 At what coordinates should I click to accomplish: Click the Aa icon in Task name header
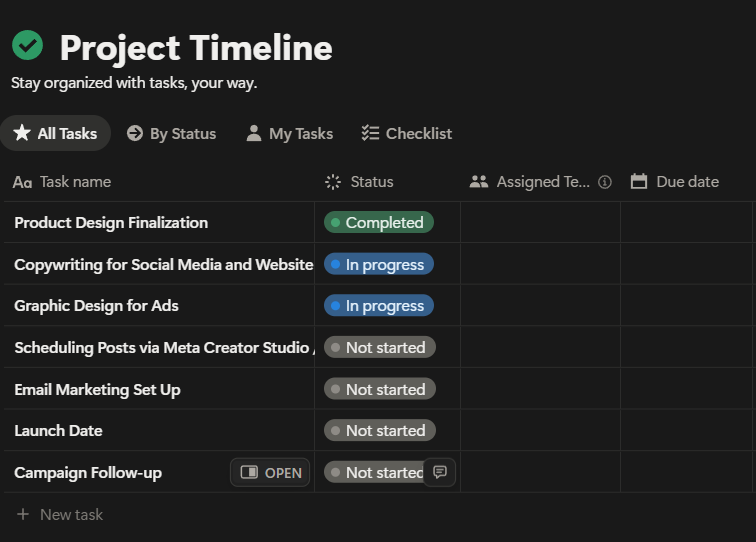(x=22, y=182)
